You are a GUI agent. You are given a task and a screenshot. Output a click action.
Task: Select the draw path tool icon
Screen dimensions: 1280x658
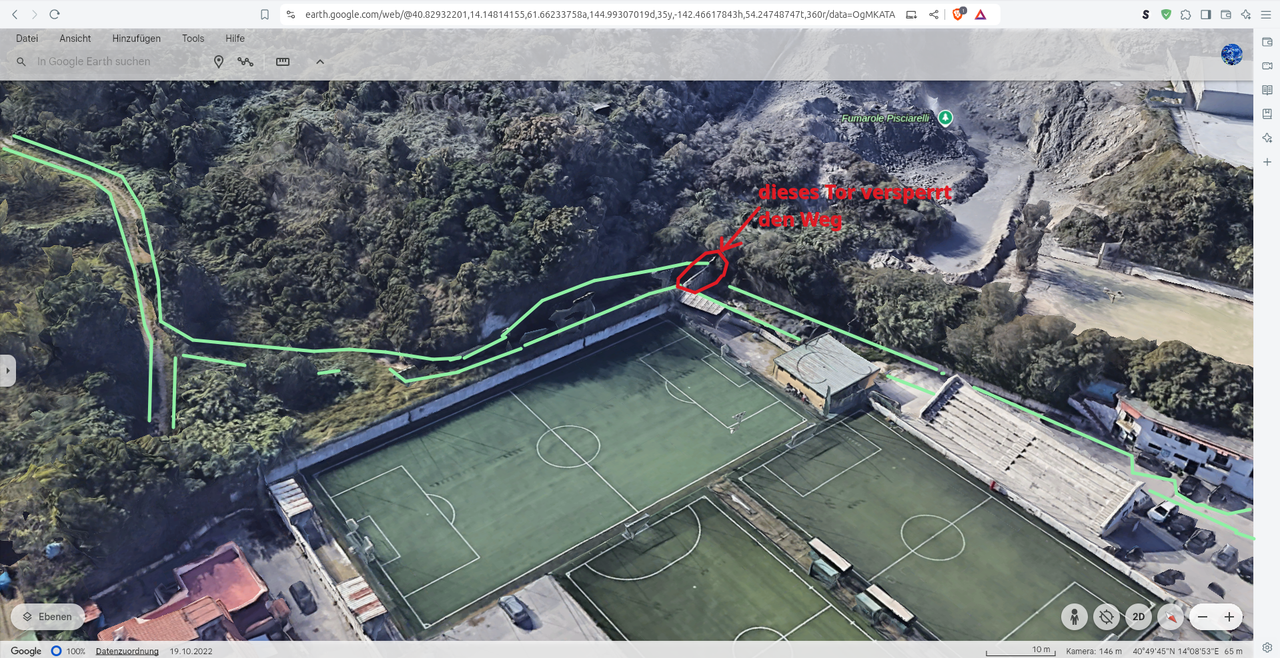(246, 62)
